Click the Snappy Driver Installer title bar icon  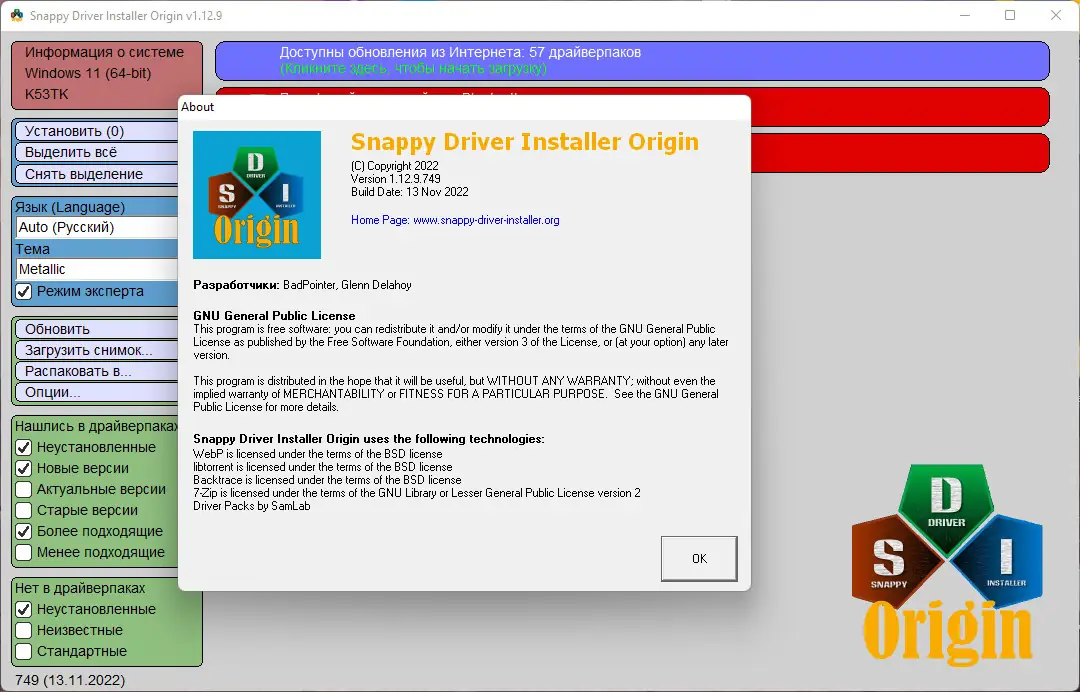click(17, 15)
